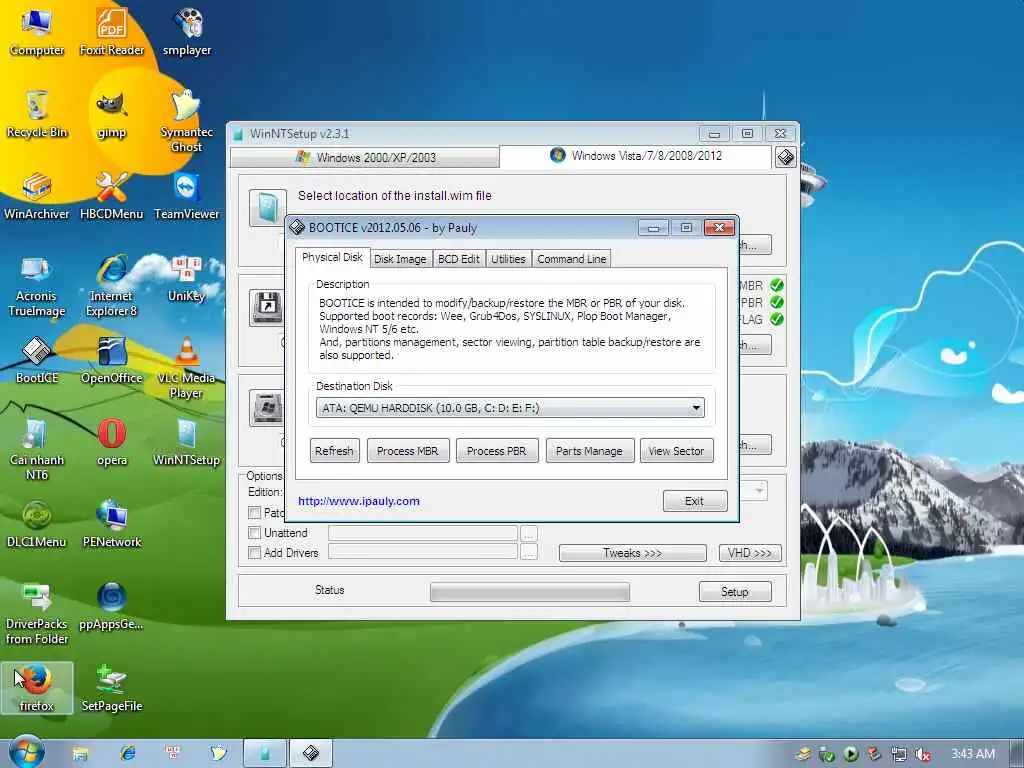Image resolution: width=1024 pixels, height=768 pixels.
Task: Open Internet Explorer from the taskbar
Action: [x=127, y=753]
